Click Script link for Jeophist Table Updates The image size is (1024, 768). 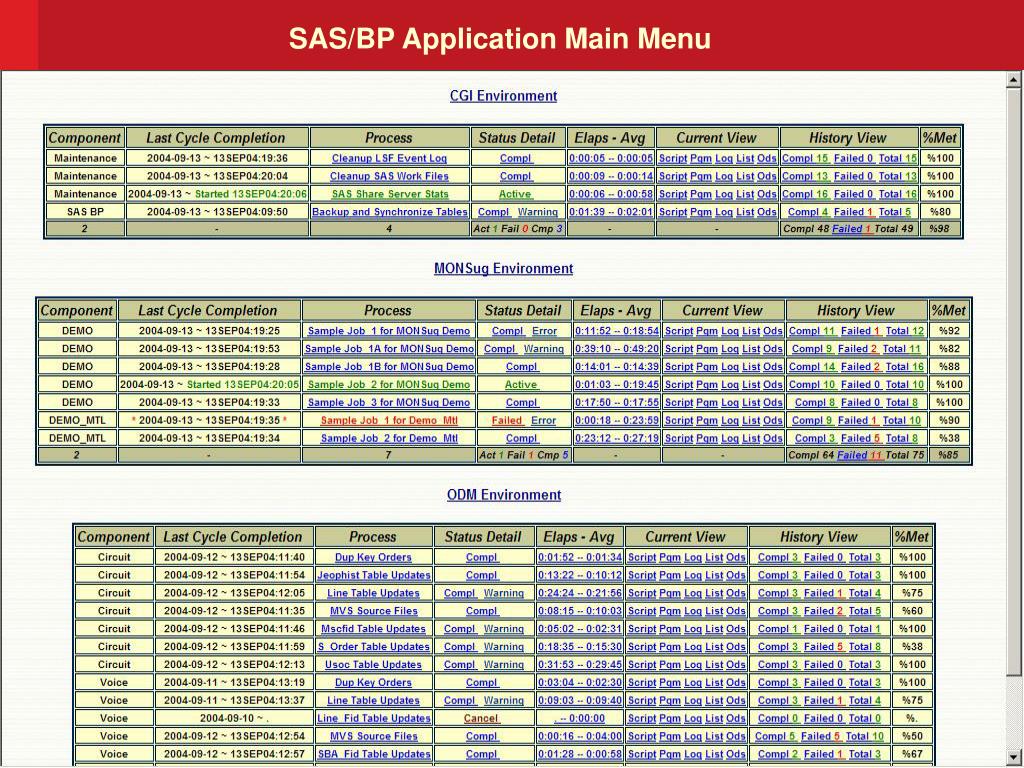pos(642,575)
